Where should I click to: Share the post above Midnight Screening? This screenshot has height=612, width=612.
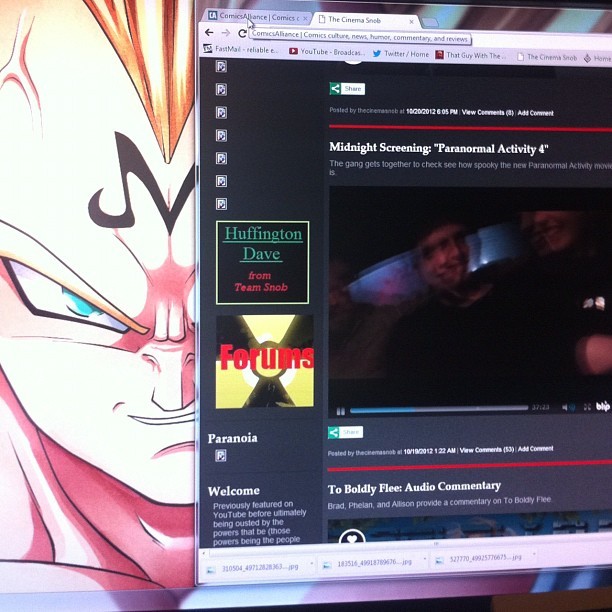(347, 89)
